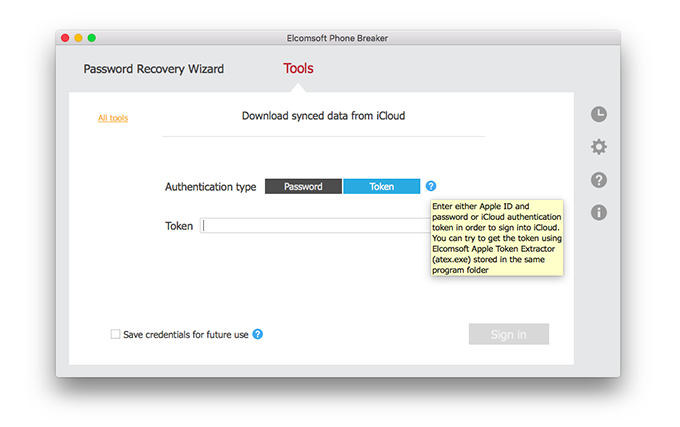Click 'Download synced data from iCloud' heading
680x427 pixels.
coord(324,116)
